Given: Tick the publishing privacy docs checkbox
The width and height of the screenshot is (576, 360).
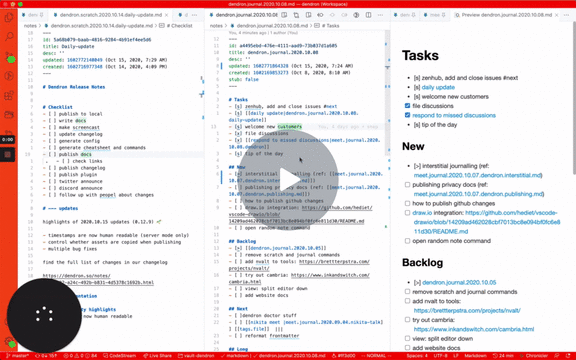Looking at the screenshot, I should coord(407,184).
